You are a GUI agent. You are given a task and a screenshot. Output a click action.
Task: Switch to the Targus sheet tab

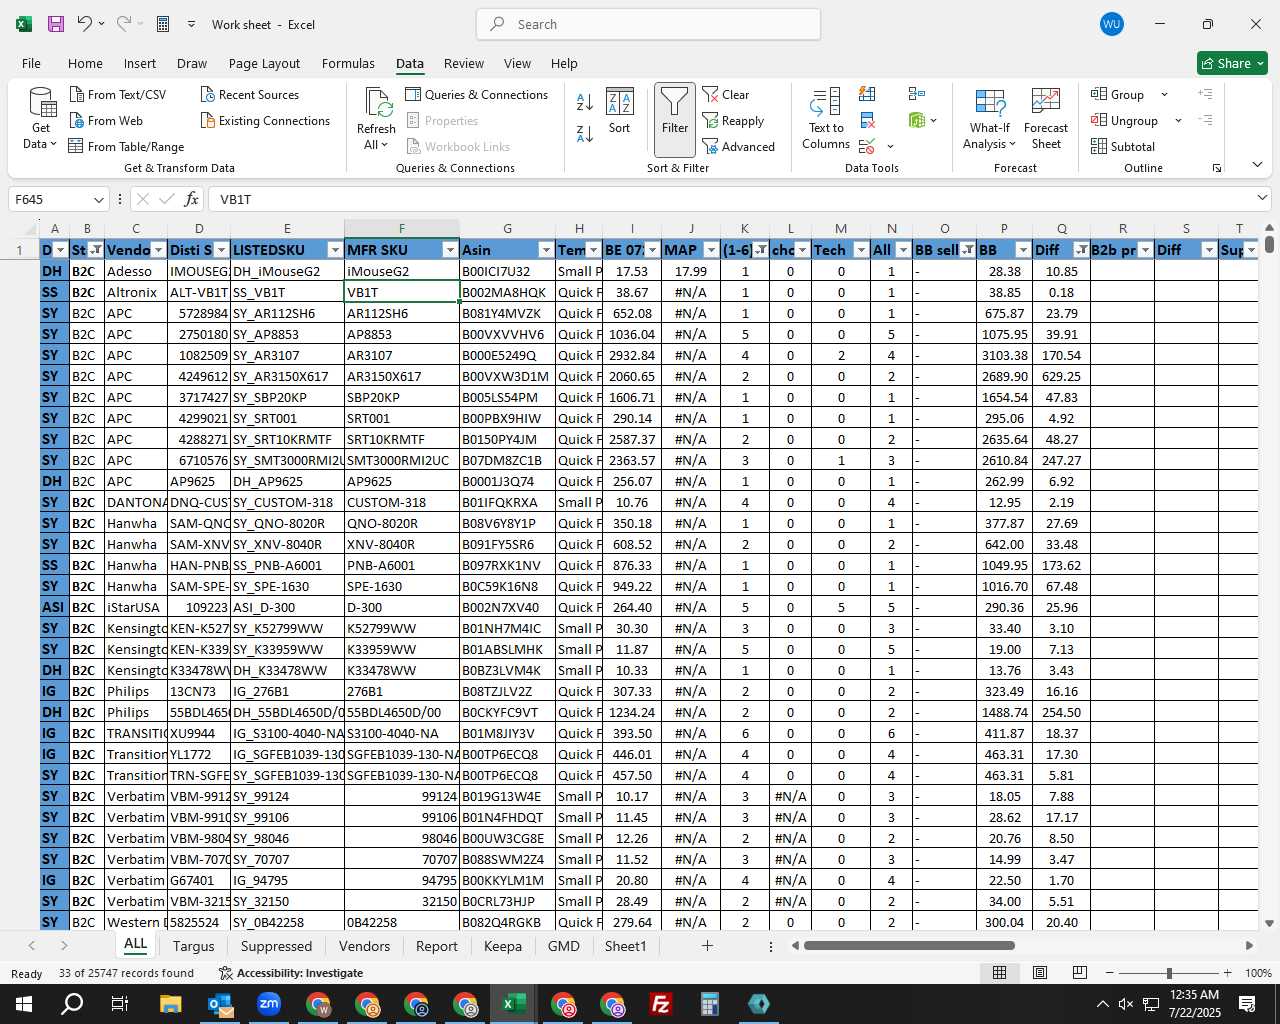point(193,946)
